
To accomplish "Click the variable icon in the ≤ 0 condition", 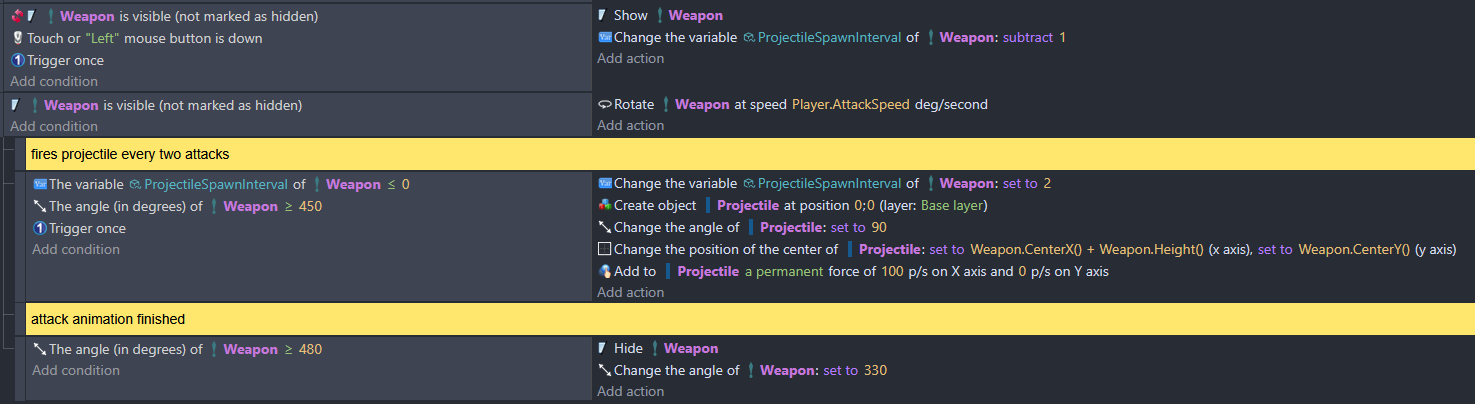I will [x=39, y=185].
